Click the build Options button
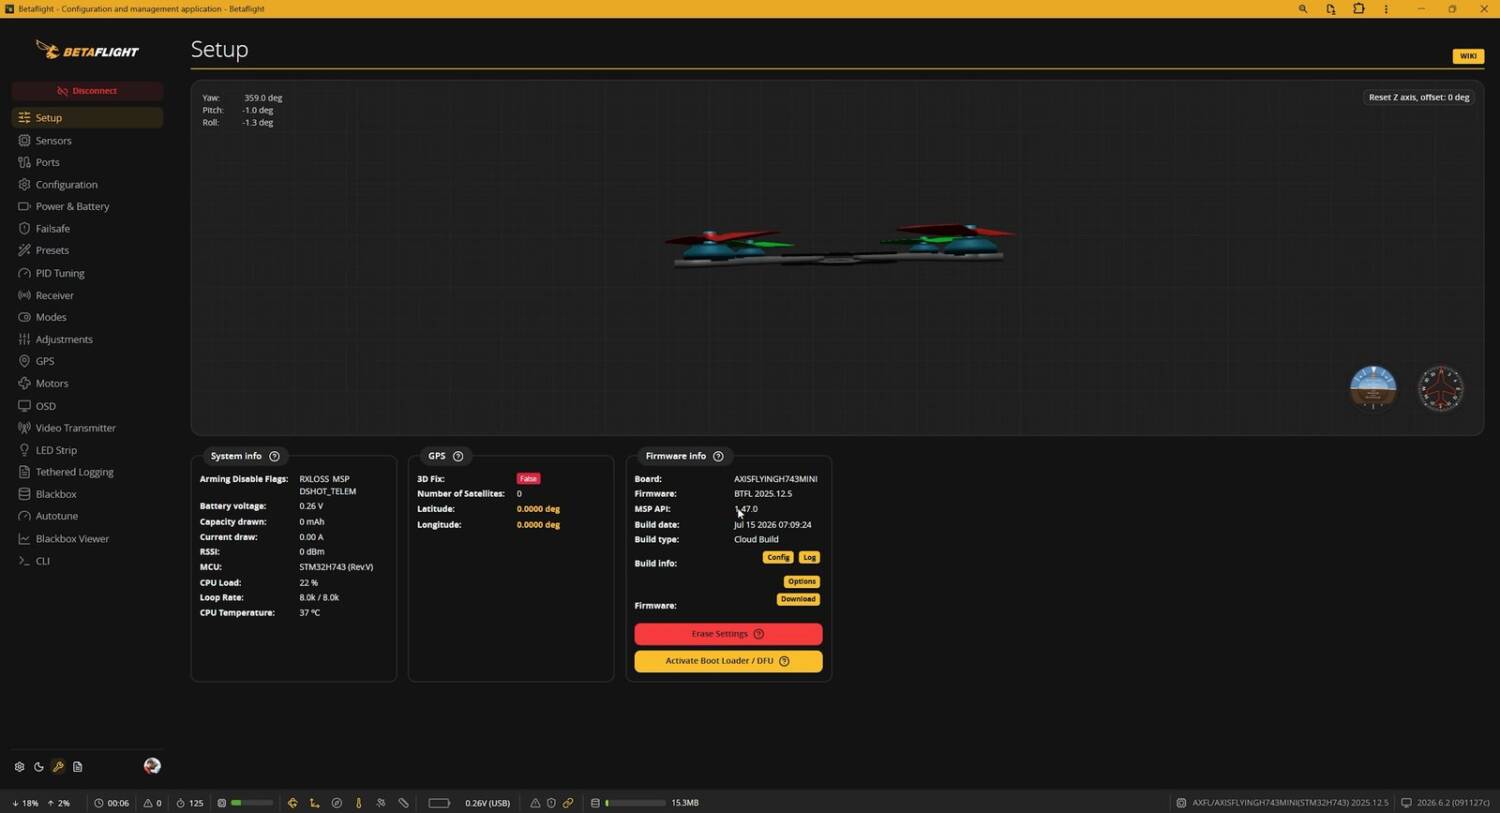The width and height of the screenshot is (1500, 813). pos(802,581)
